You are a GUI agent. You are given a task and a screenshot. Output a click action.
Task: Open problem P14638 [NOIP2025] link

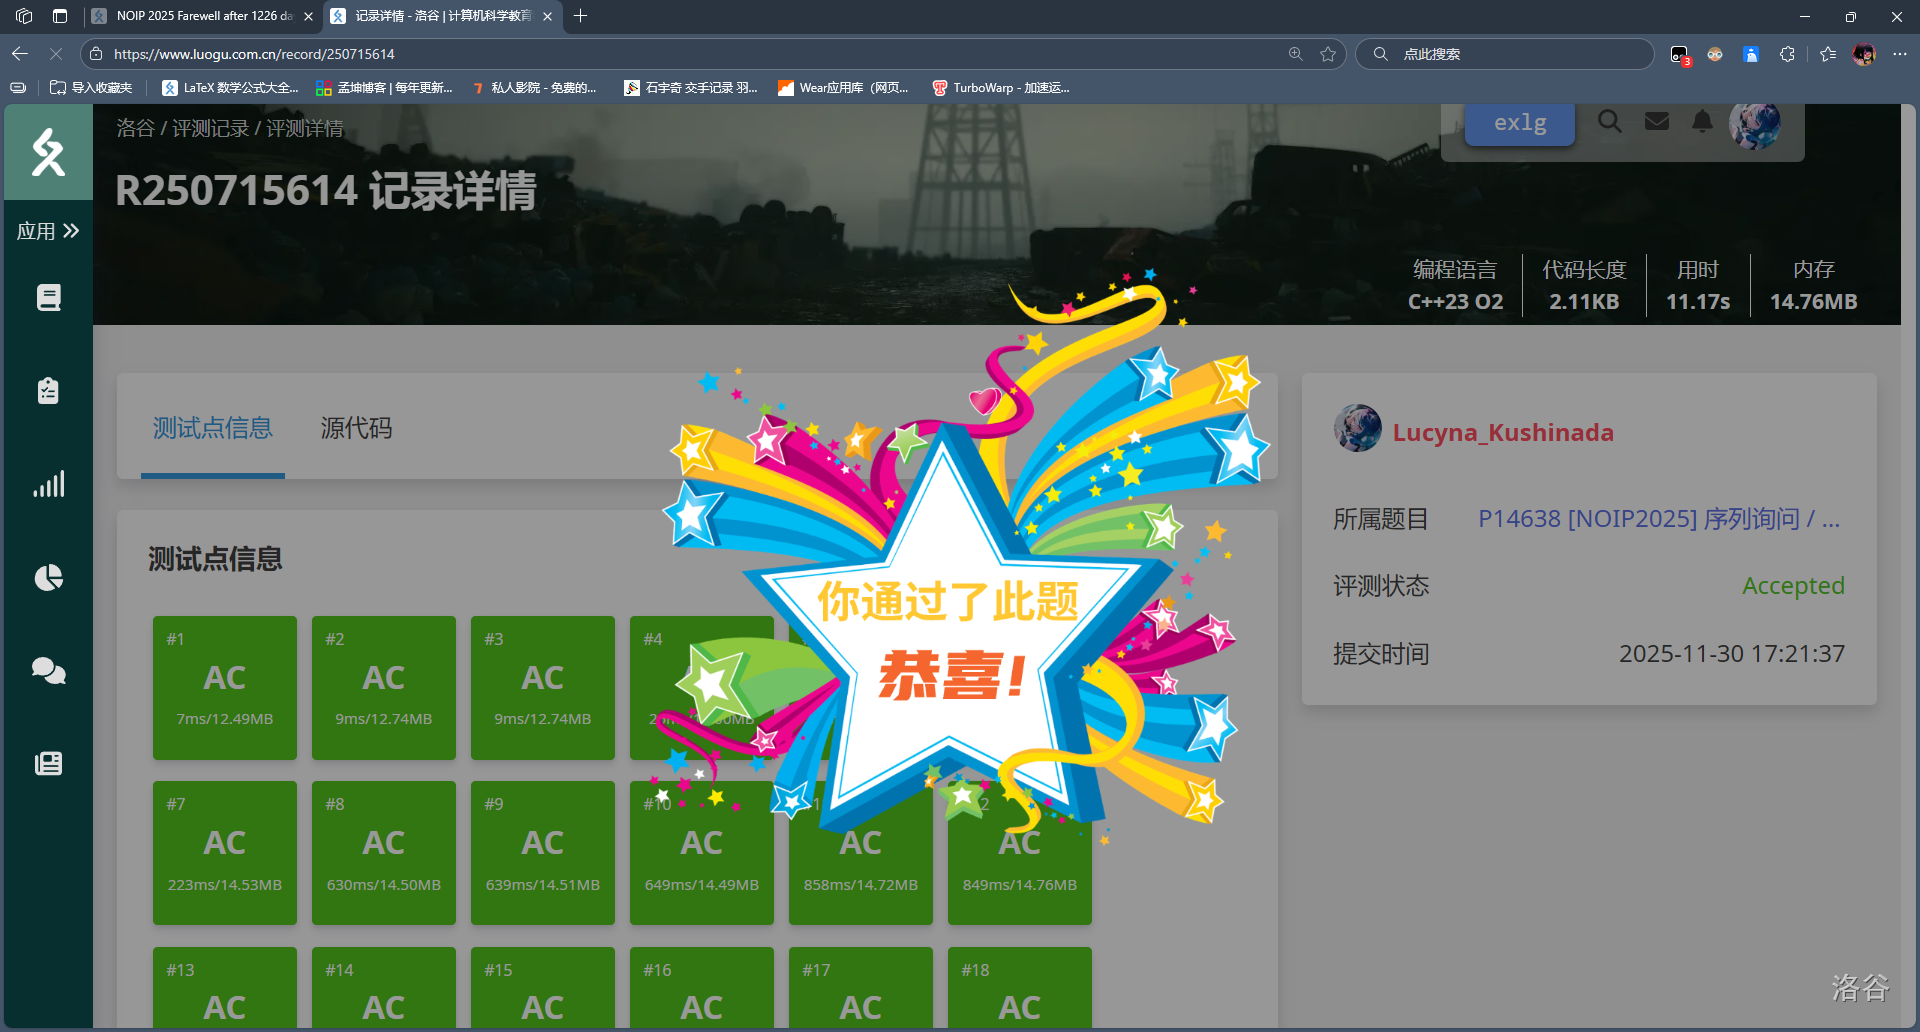click(1658, 519)
